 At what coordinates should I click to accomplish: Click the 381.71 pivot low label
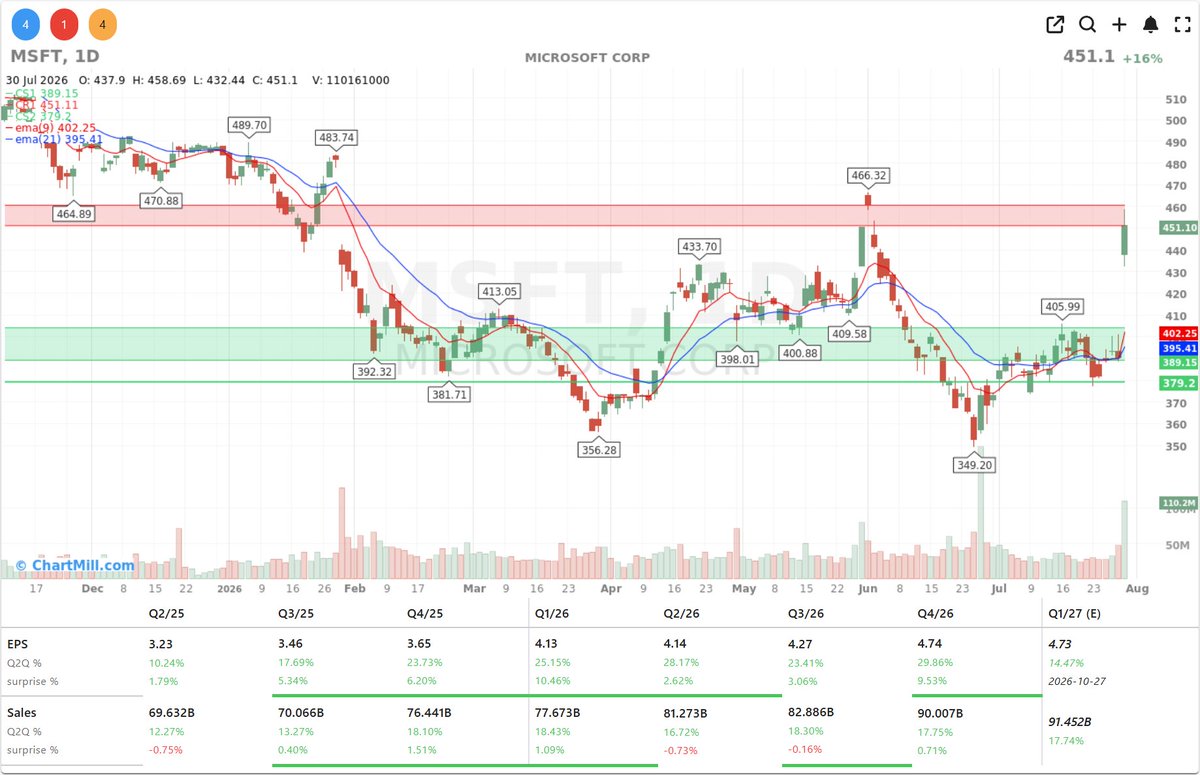coord(449,394)
